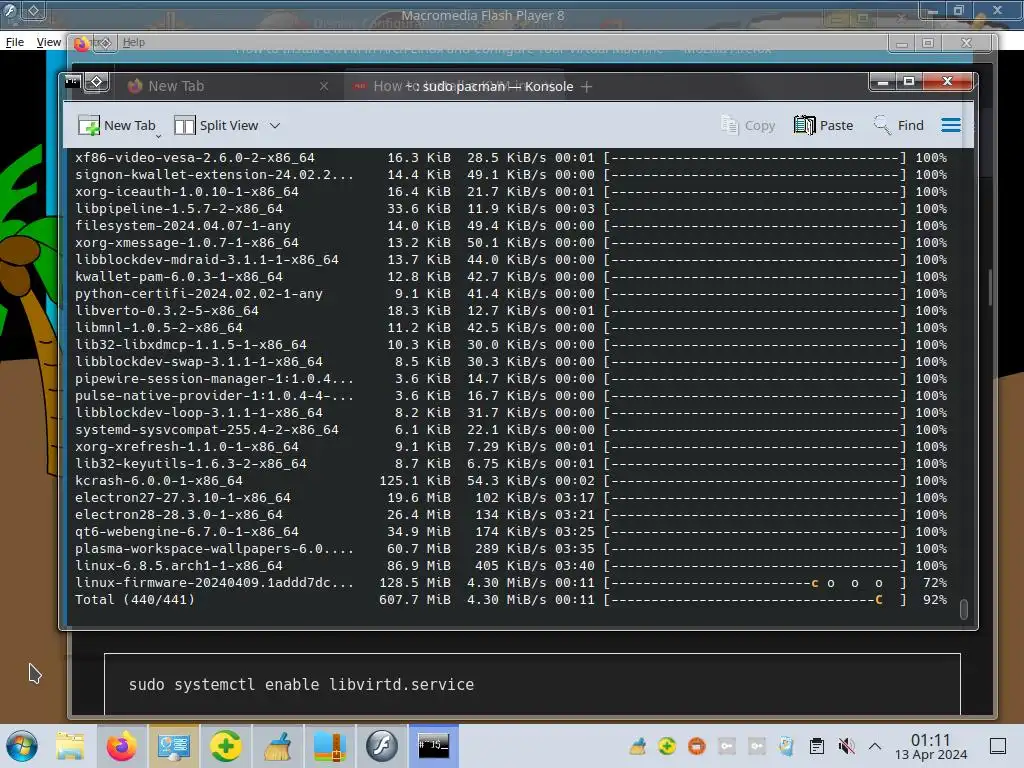This screenshot has width=1024, height=768.
Task: Click the line 'libverto-0.3.2-5-x86_64'
Action: pyautogui.click(x=167, y=311)
